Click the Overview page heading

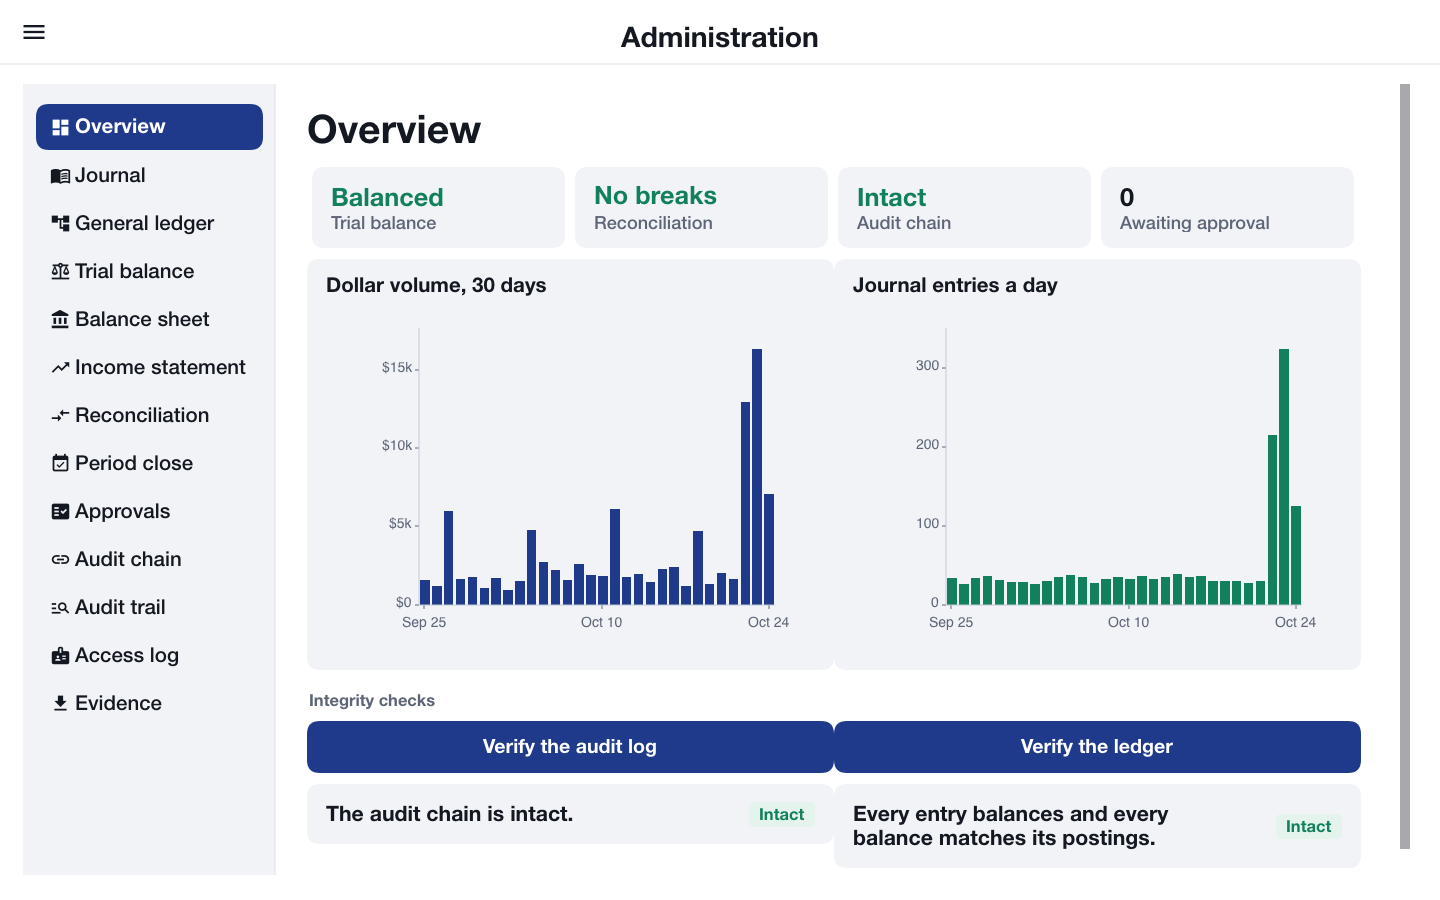394,130
